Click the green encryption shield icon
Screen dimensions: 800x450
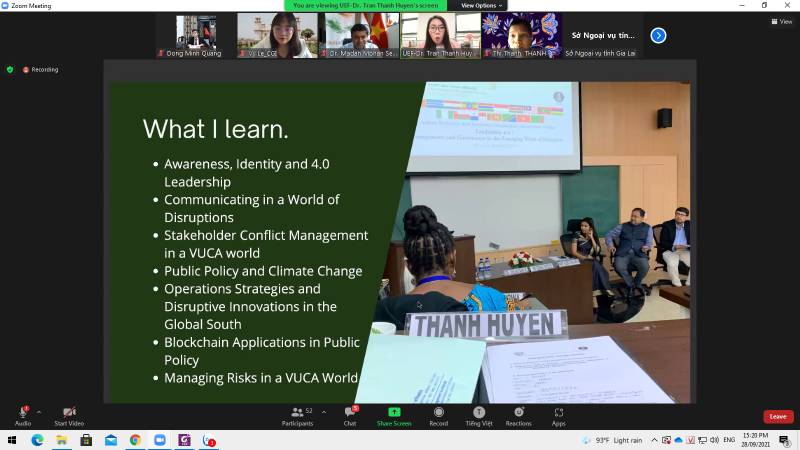(10, 69)
